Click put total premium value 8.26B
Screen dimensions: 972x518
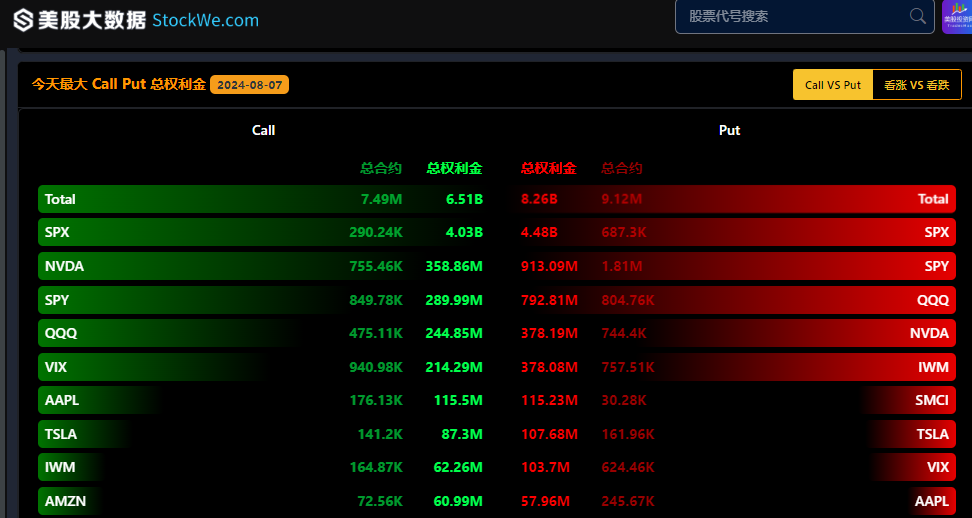(x=539, y=199)
